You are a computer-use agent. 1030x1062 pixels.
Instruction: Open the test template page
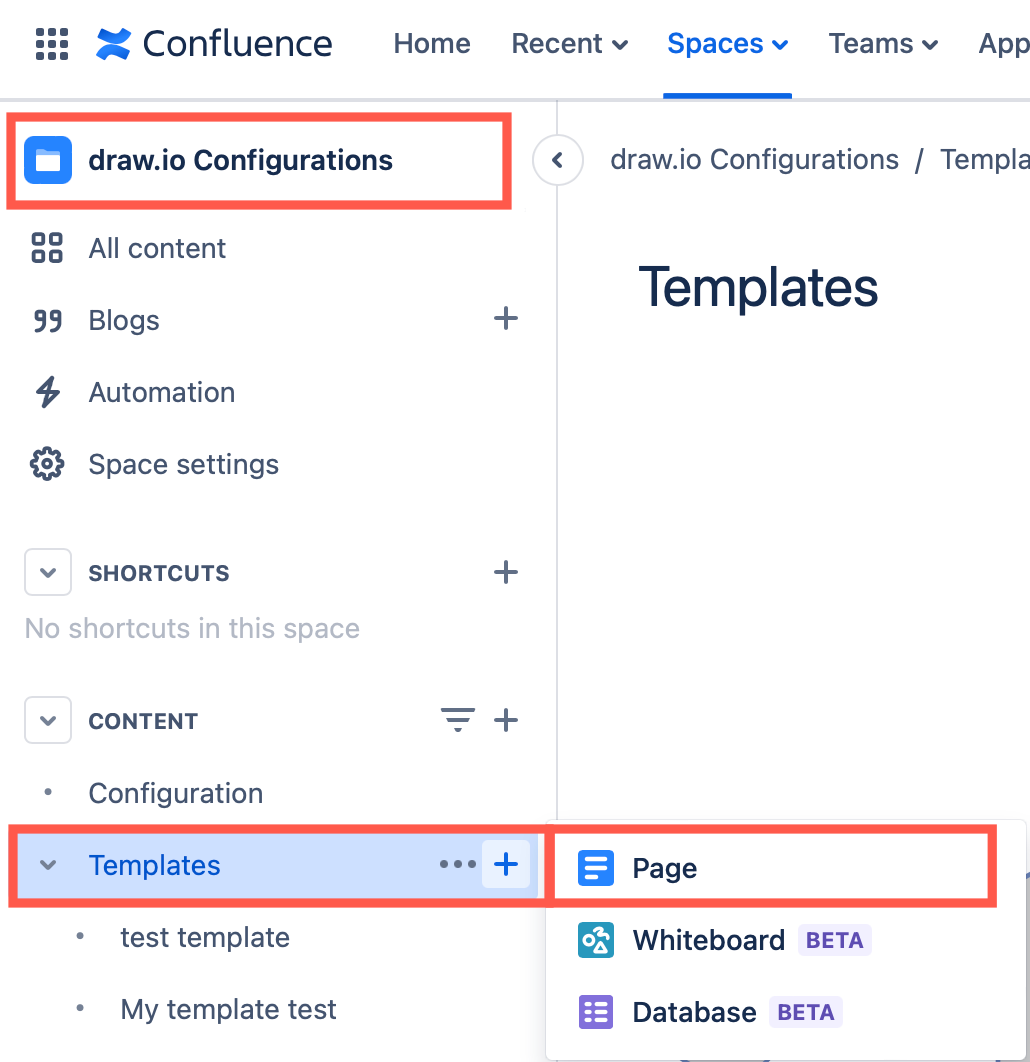pyautogui.click(x=204, y=937)
